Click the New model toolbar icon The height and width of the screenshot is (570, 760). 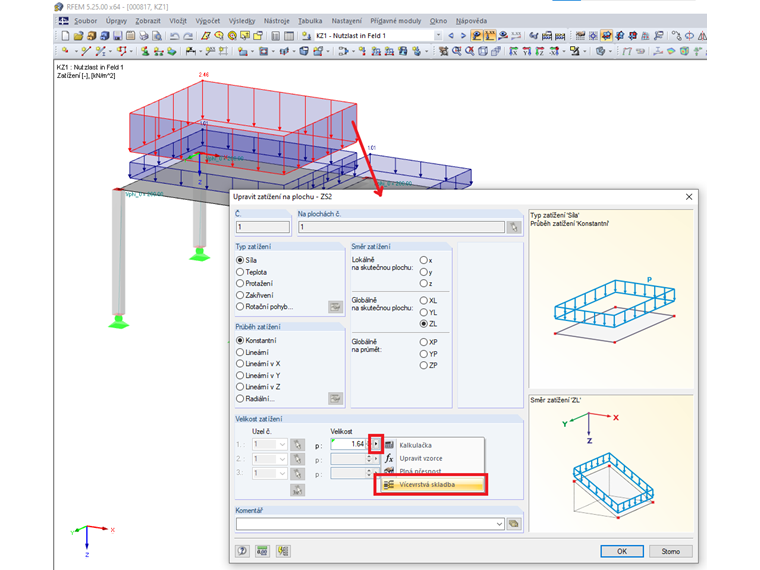tap(65, 35)
